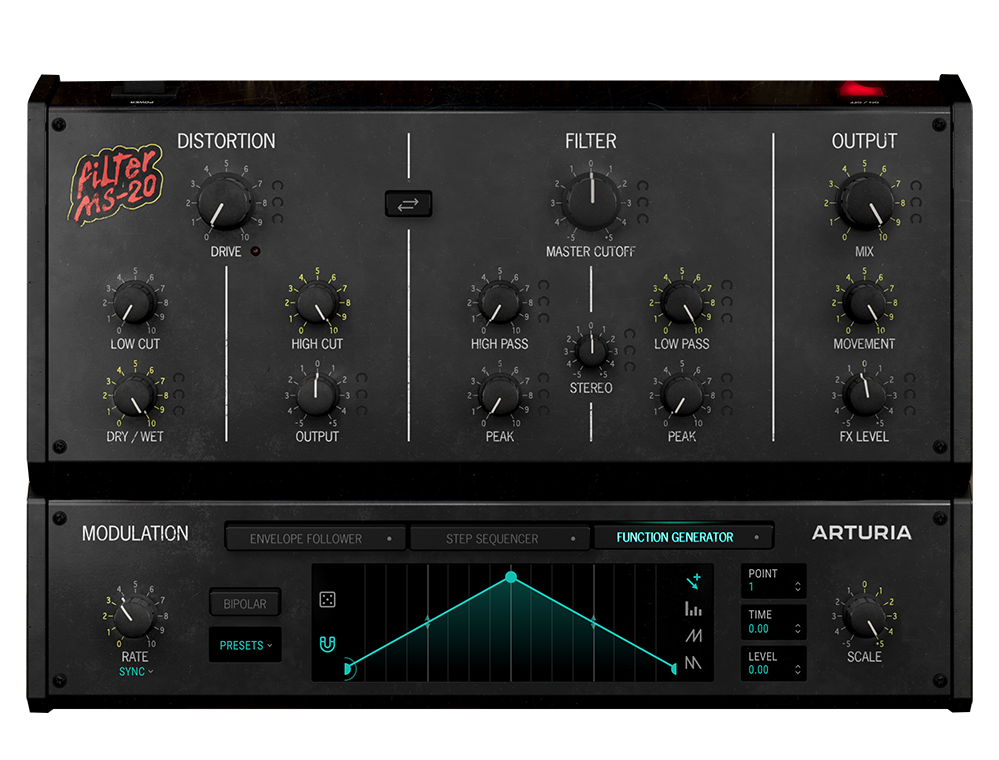Switch to the Envelope Follower tab
Viewport: 999px width, 760px height.
pos(315,538)
